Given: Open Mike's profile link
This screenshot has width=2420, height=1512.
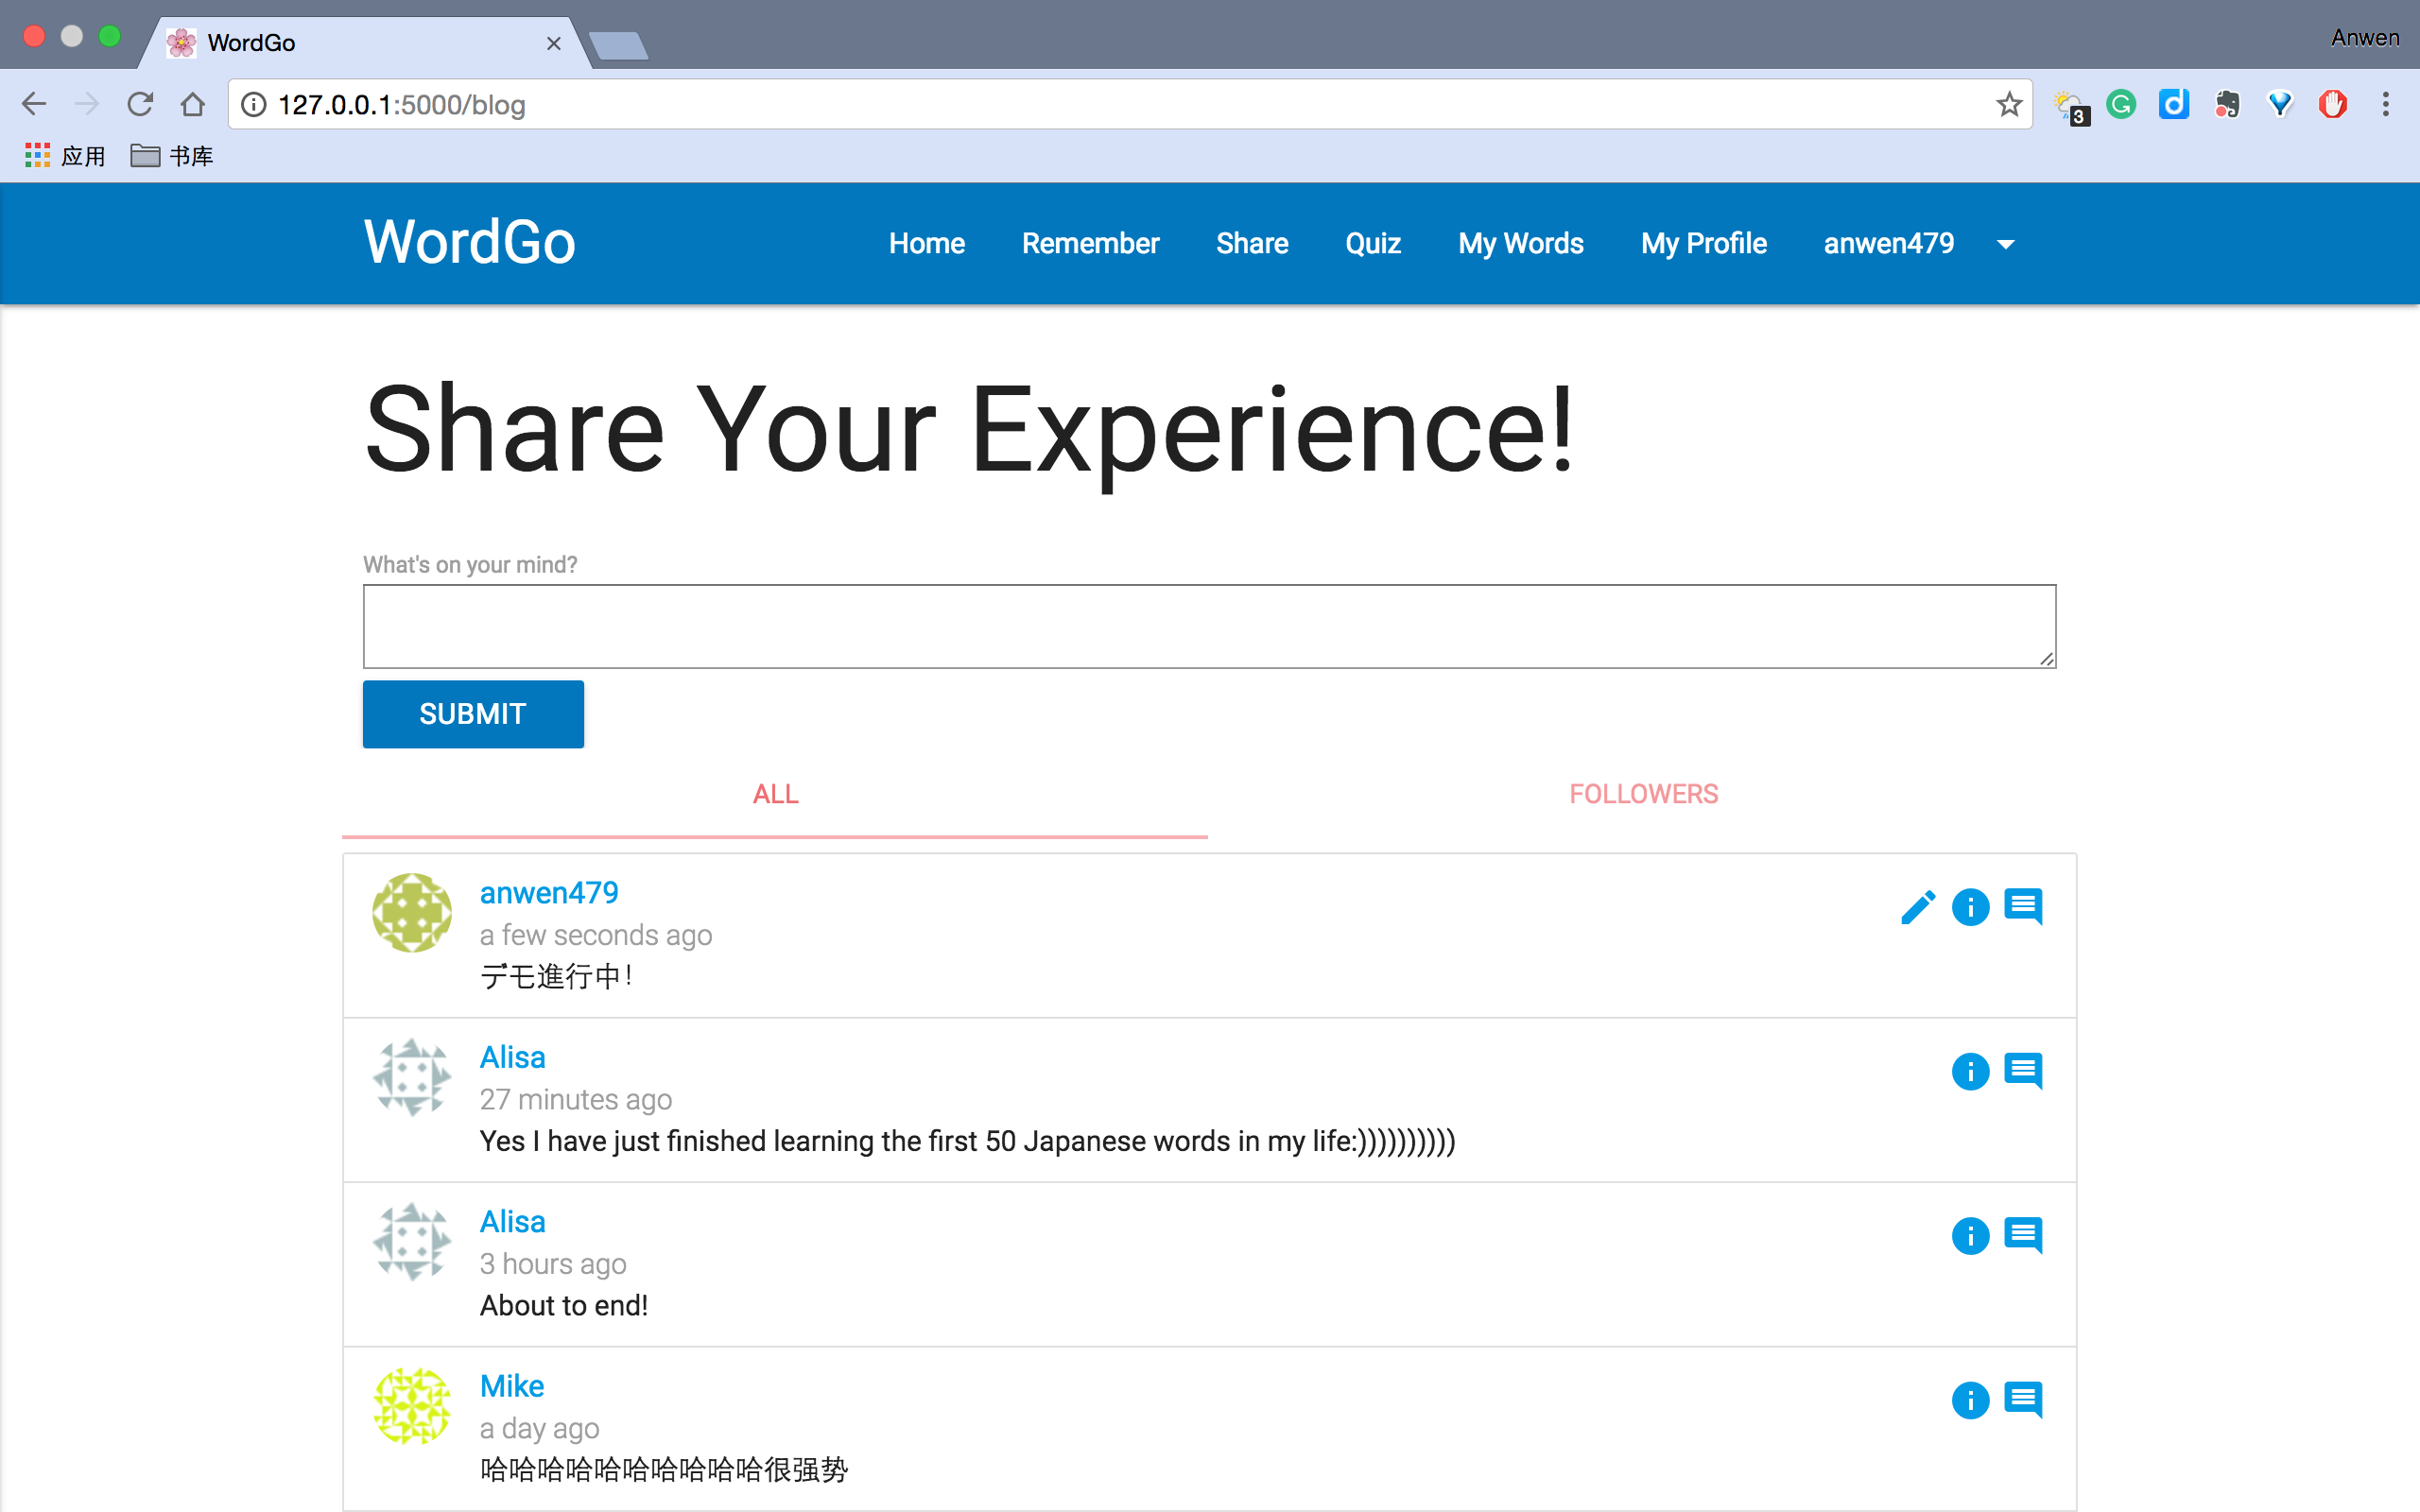Looking at the screenshot, I should point(511,1386).
